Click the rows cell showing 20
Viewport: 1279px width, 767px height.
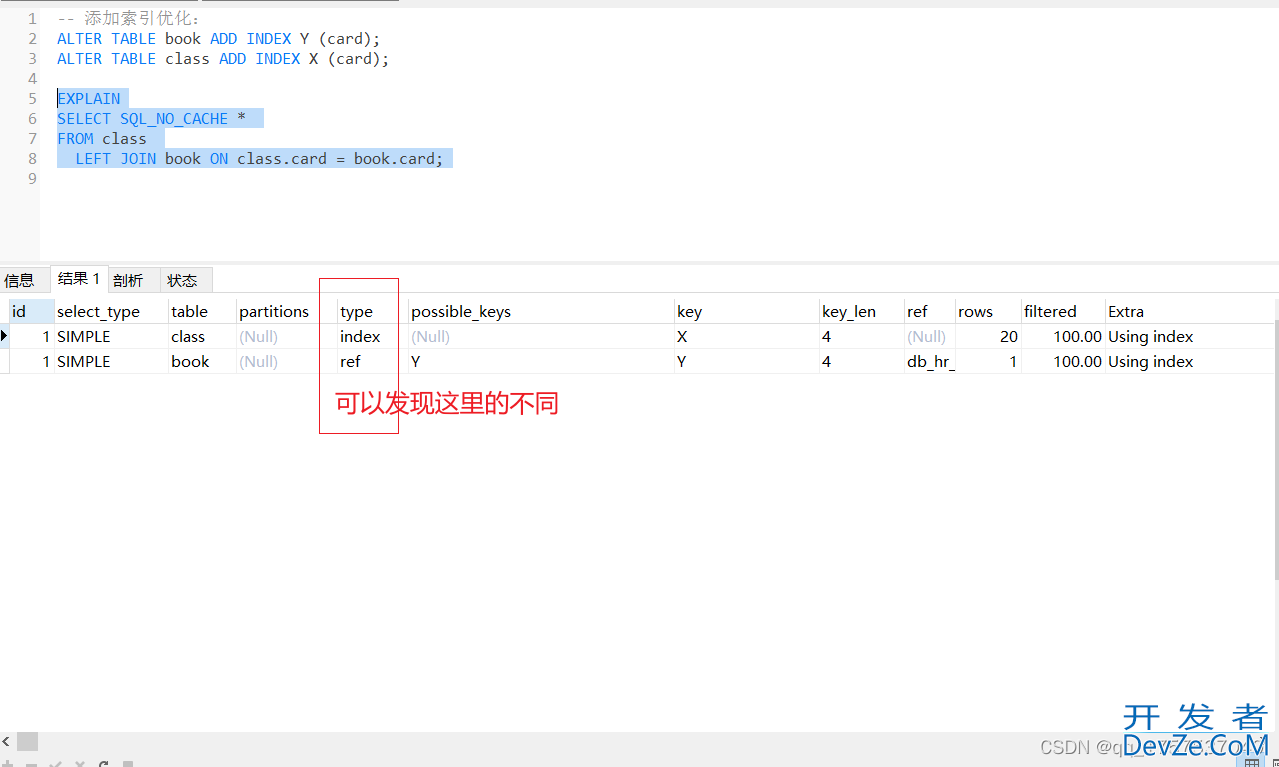1008,337
